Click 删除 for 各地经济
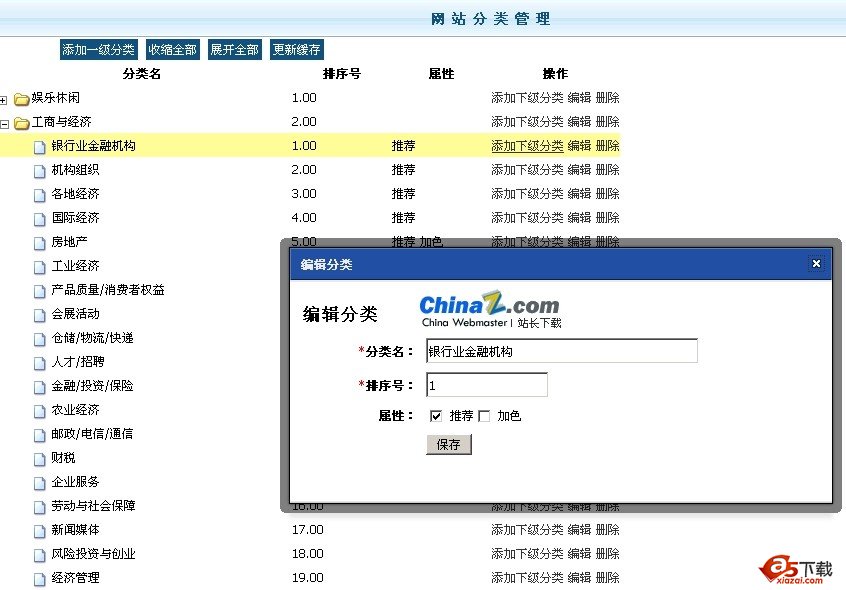Screen dimensions: 846x590 pos(608,194)
